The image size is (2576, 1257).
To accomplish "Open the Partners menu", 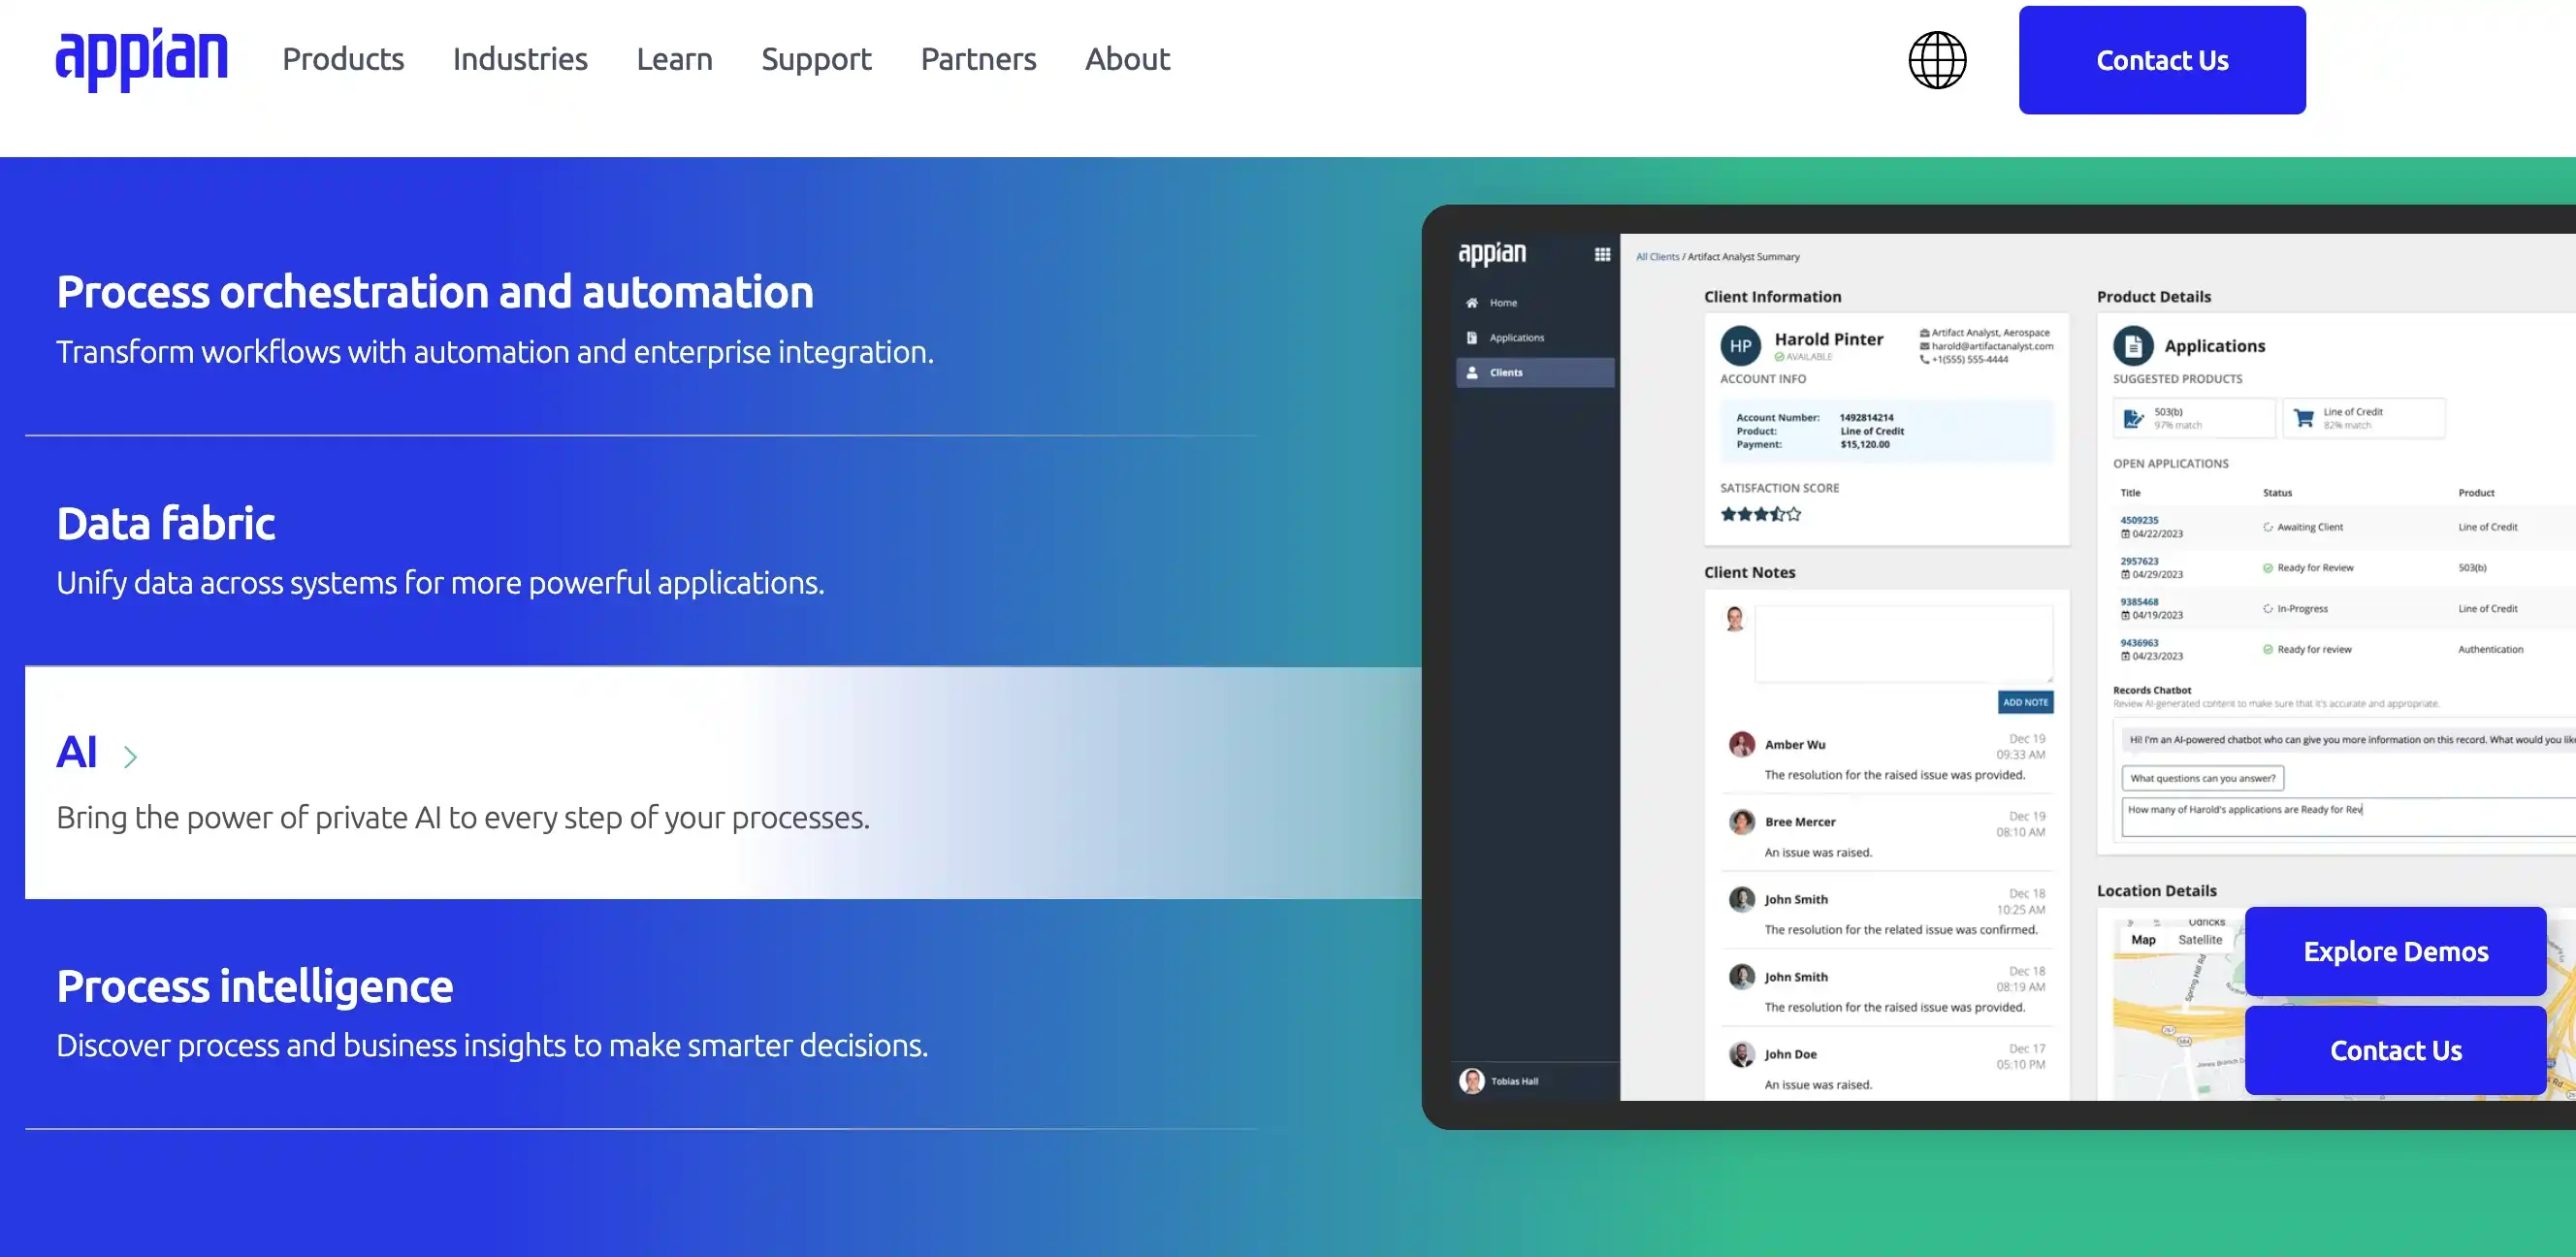I will coord(978,59).
